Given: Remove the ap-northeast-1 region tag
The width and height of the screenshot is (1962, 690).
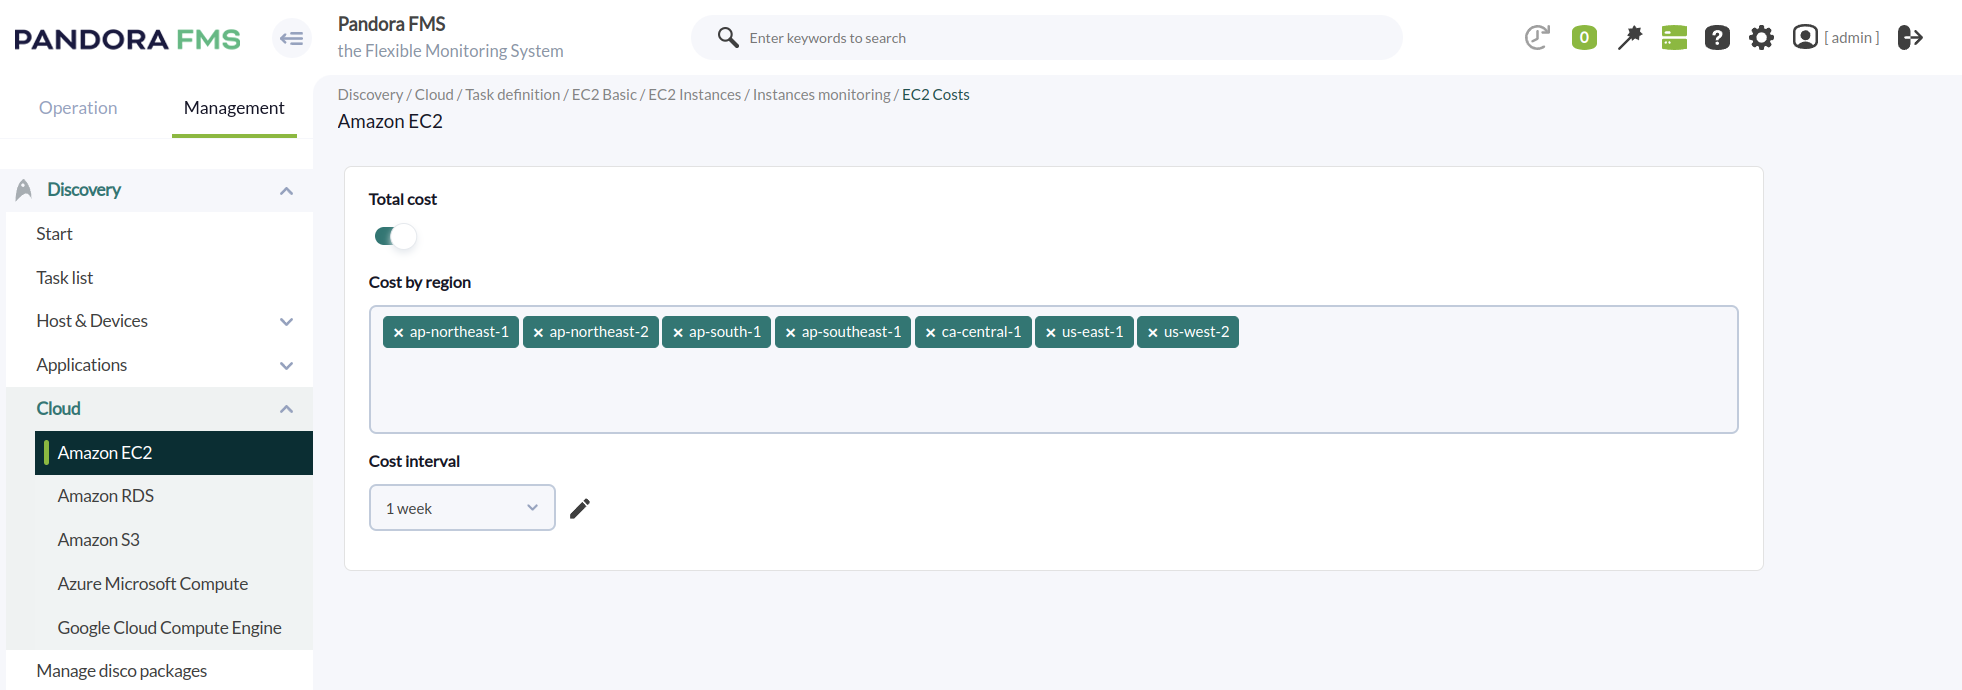Looking at the screenshot, I should click(x=398, y=333).
